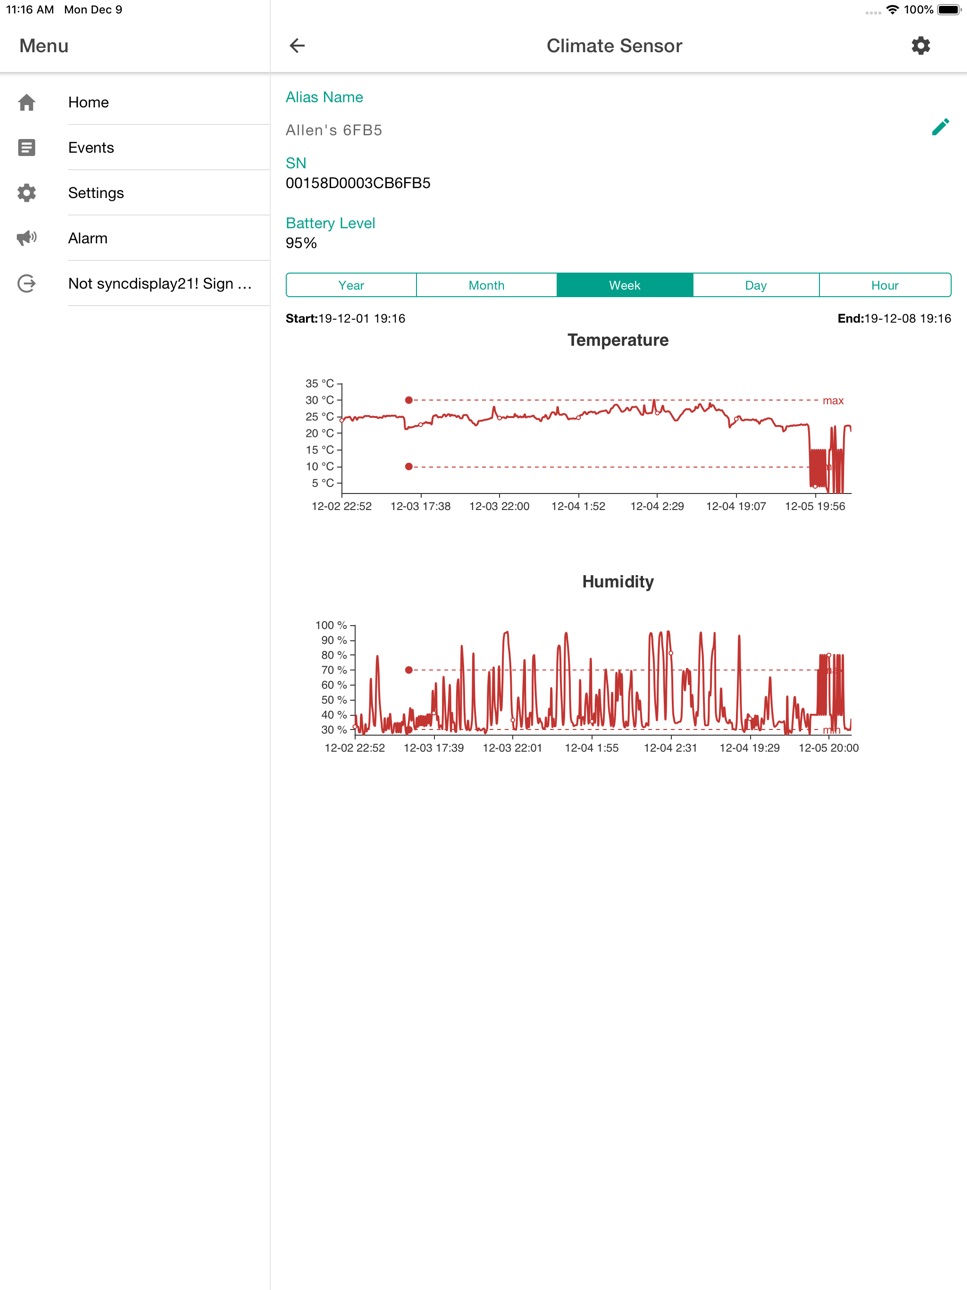This screenshot has height=1290, width=967.
Task: Tap the back arrow icon
Action: pos(297,46)
